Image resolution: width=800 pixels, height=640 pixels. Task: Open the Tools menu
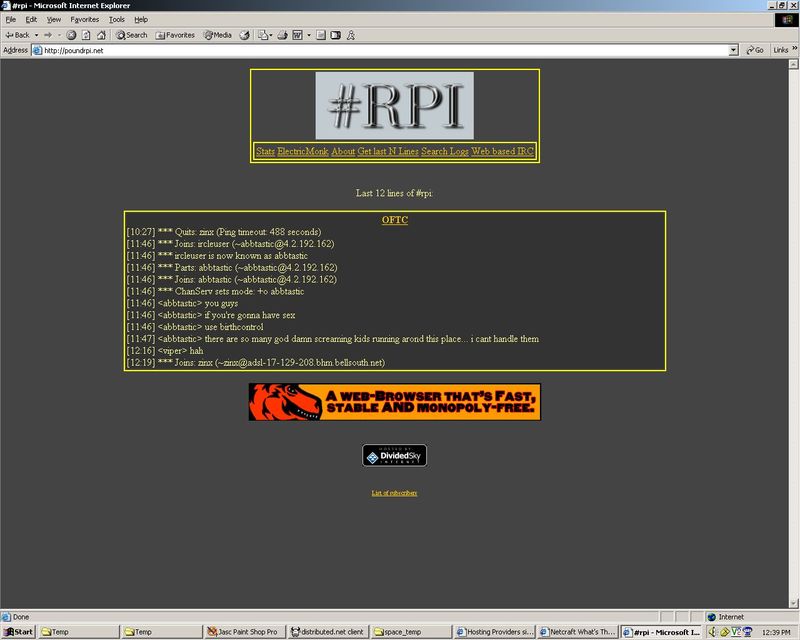(x=116, y=19)
